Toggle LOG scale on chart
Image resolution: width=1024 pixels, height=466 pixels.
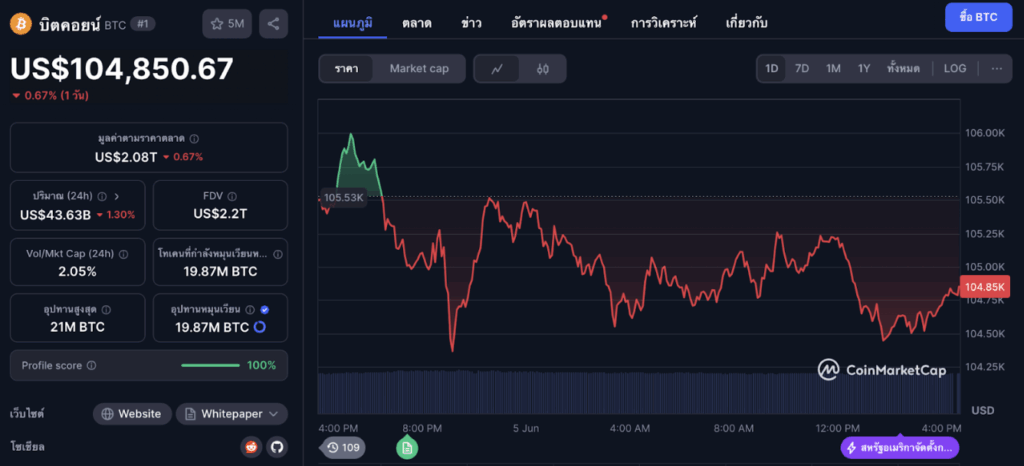(955, 69)
